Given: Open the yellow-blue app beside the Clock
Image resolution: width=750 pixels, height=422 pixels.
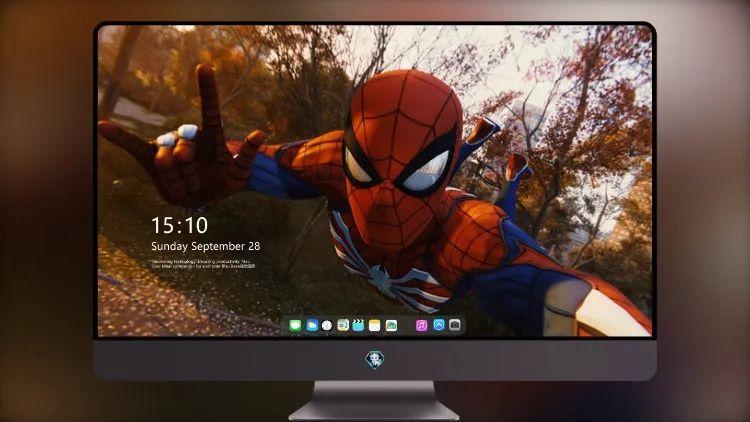Looking at the screenshot, I should point(343,326).
